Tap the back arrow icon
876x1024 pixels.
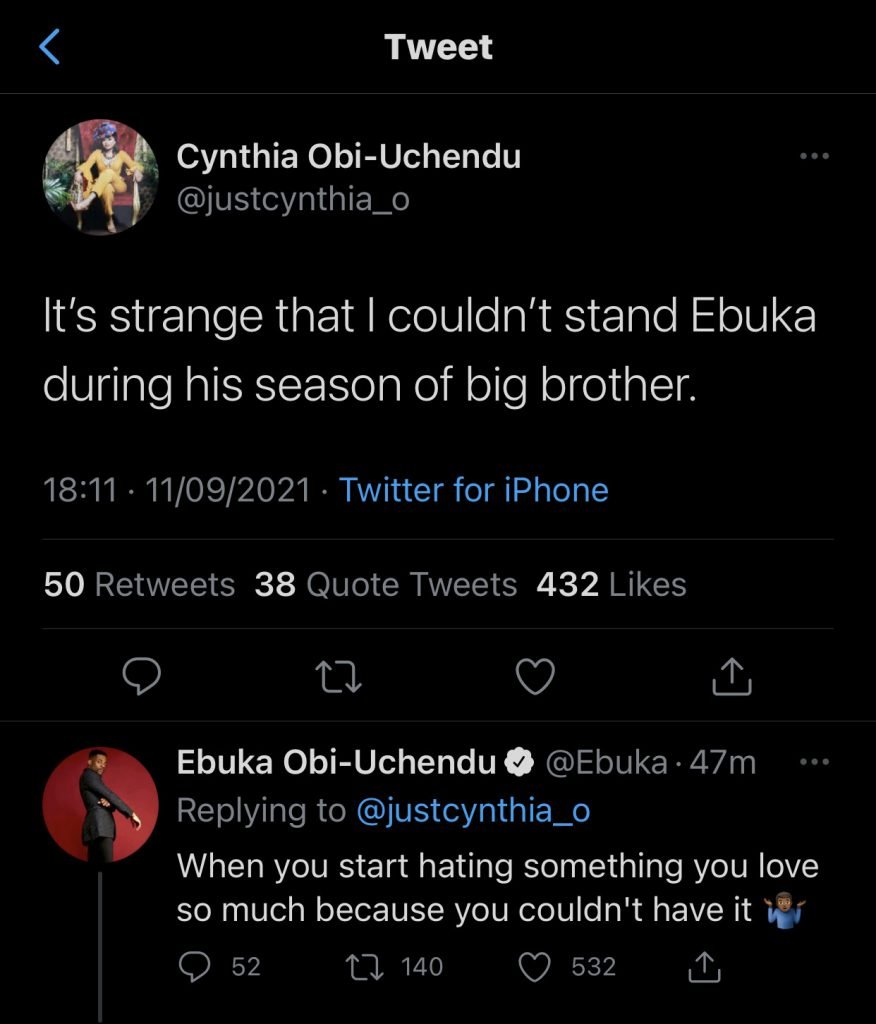coord(50,47)
